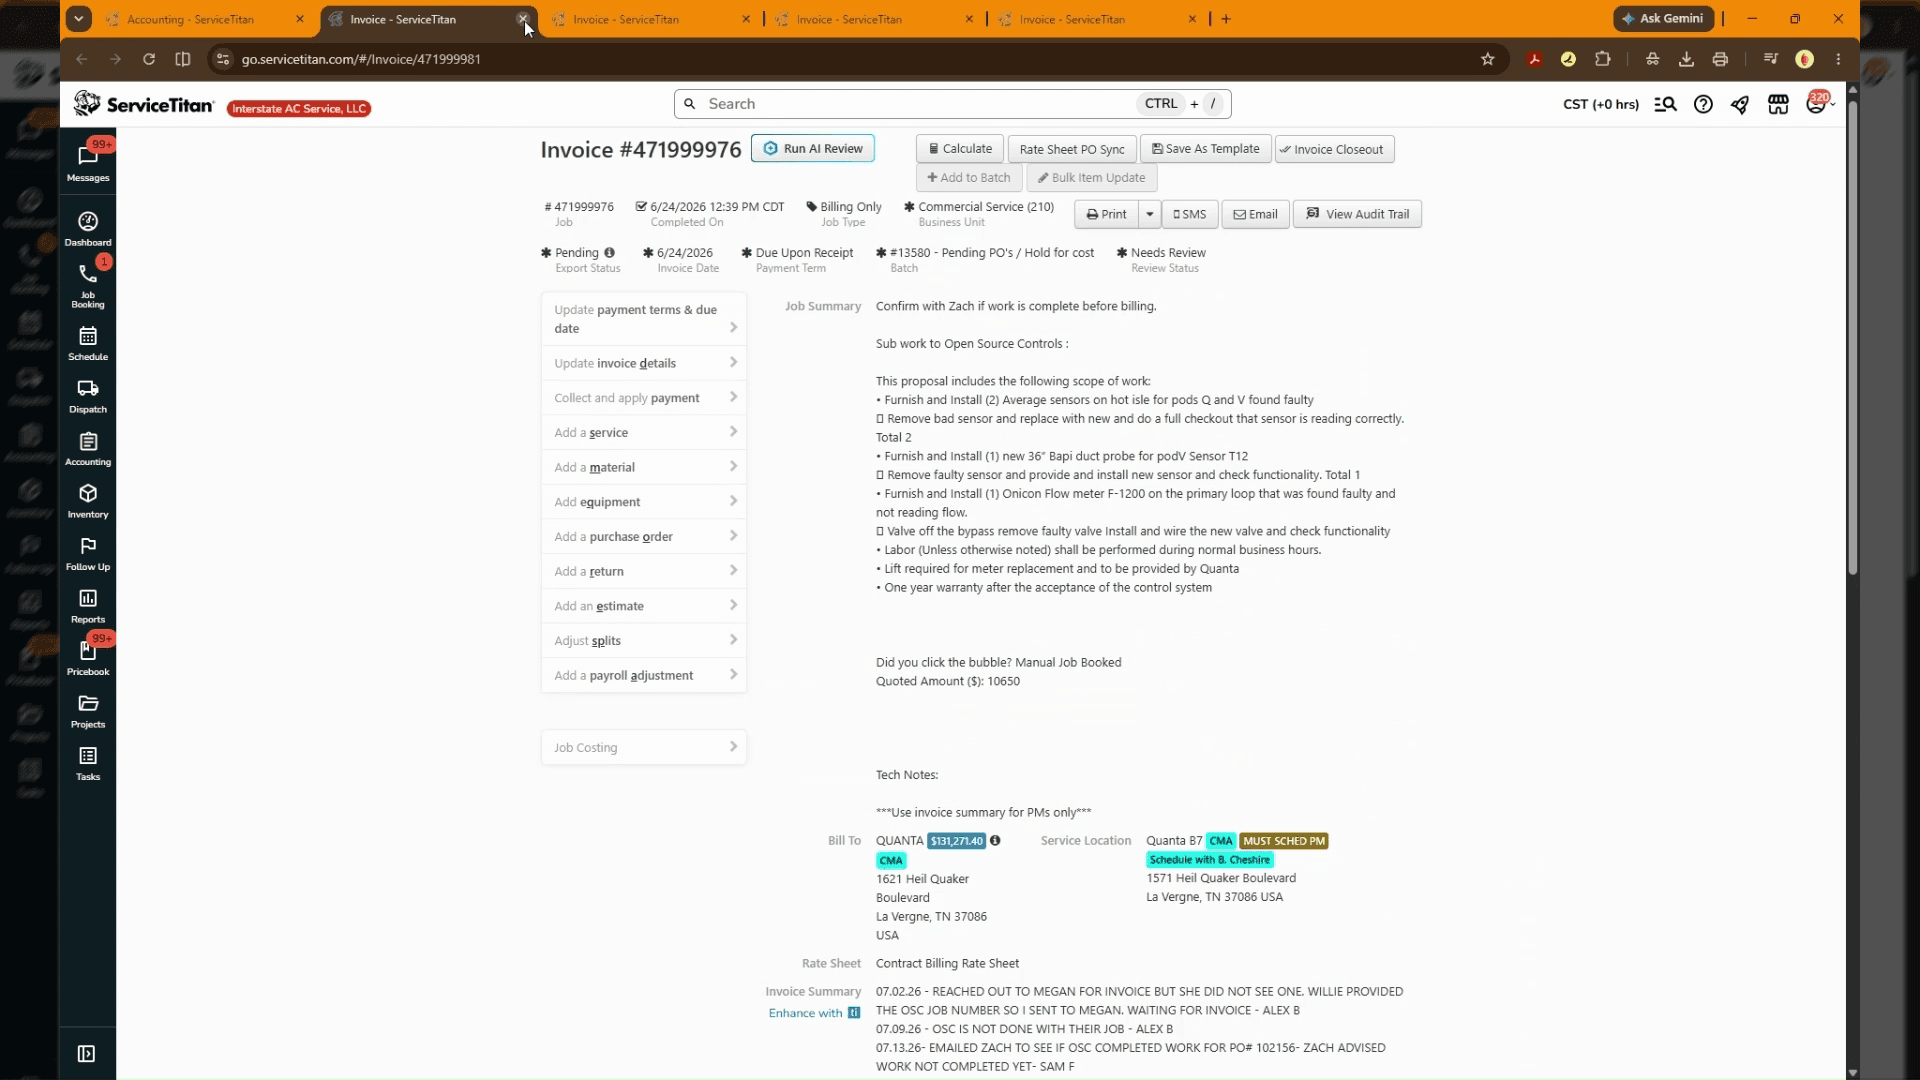
Task: Click Save As Template
Action: pyautogui.click(x=1206, y=149)
